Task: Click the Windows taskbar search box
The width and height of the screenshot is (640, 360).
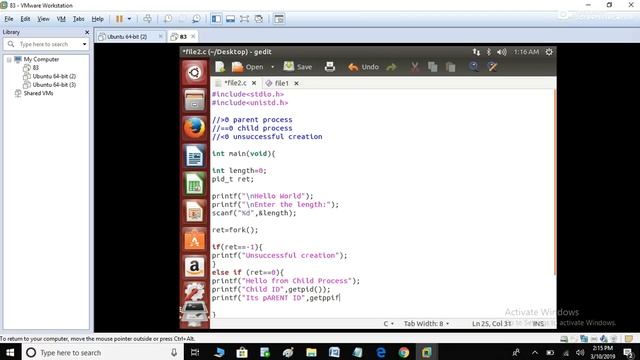Action: pyautogui.click(x=102, y=352)
